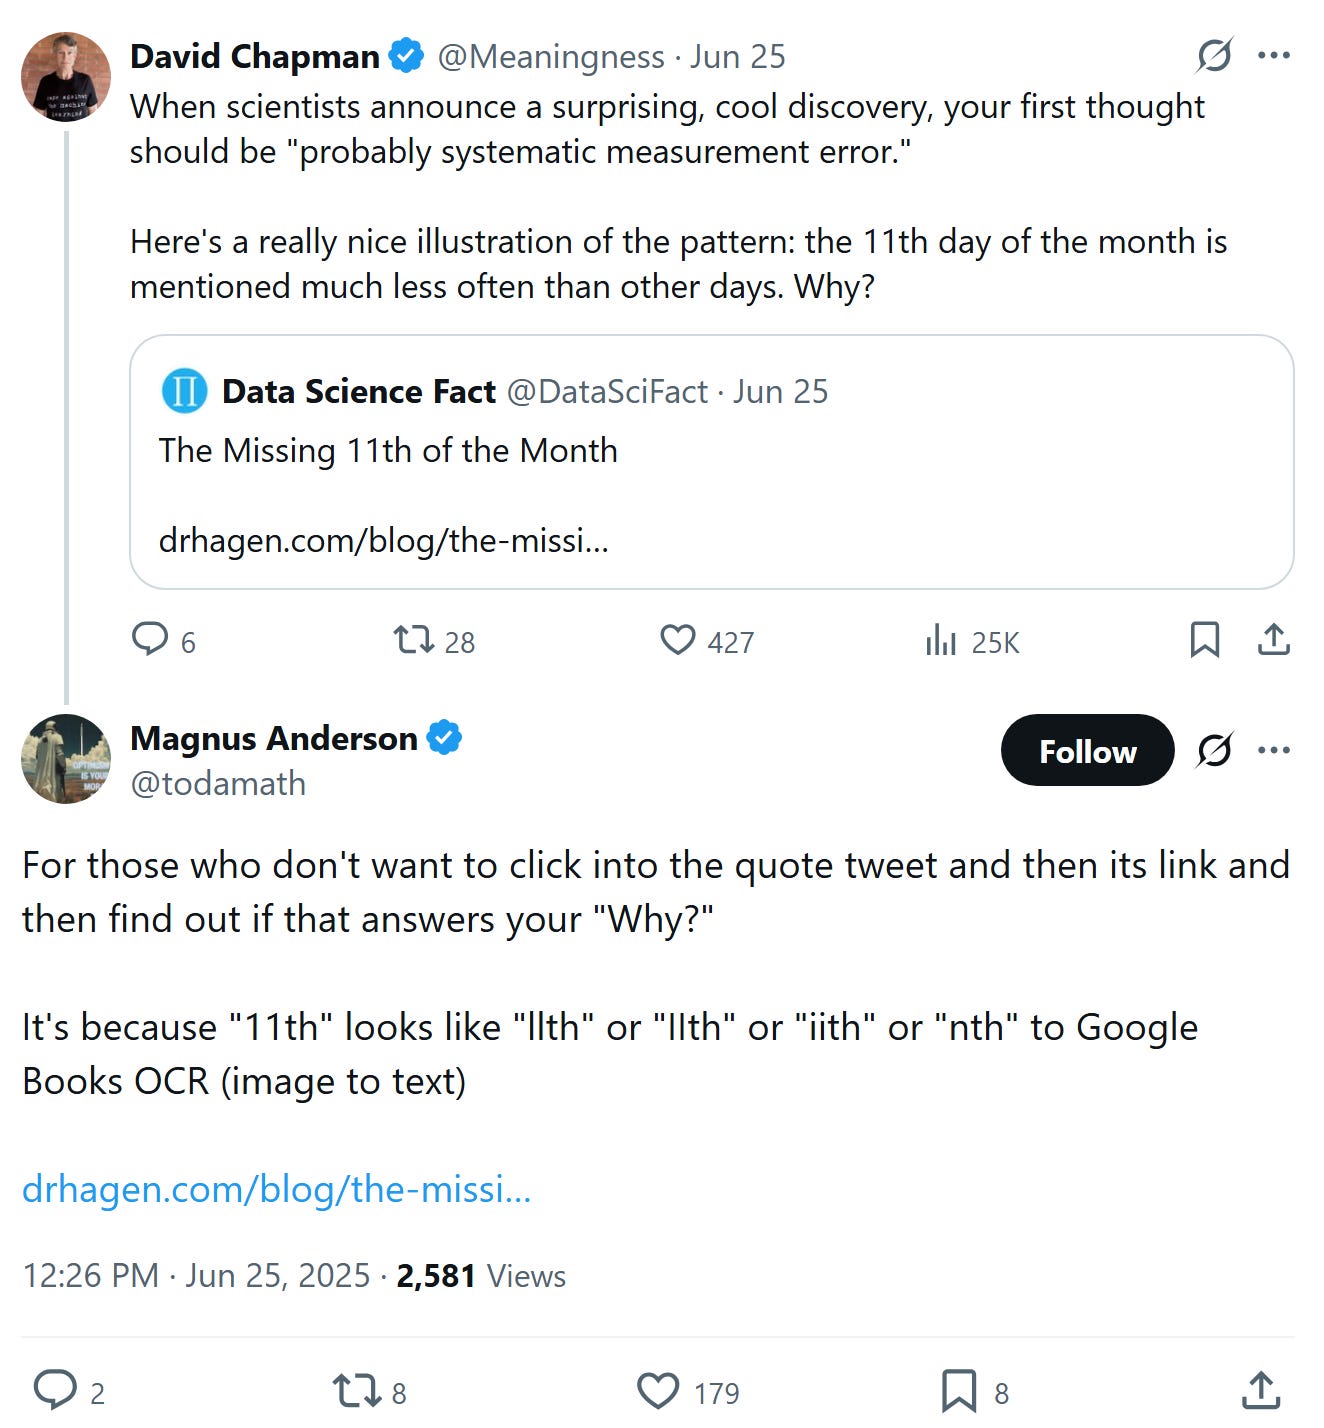
Task: Follow Magnus Anderson
Action: tap(1087, 750)
